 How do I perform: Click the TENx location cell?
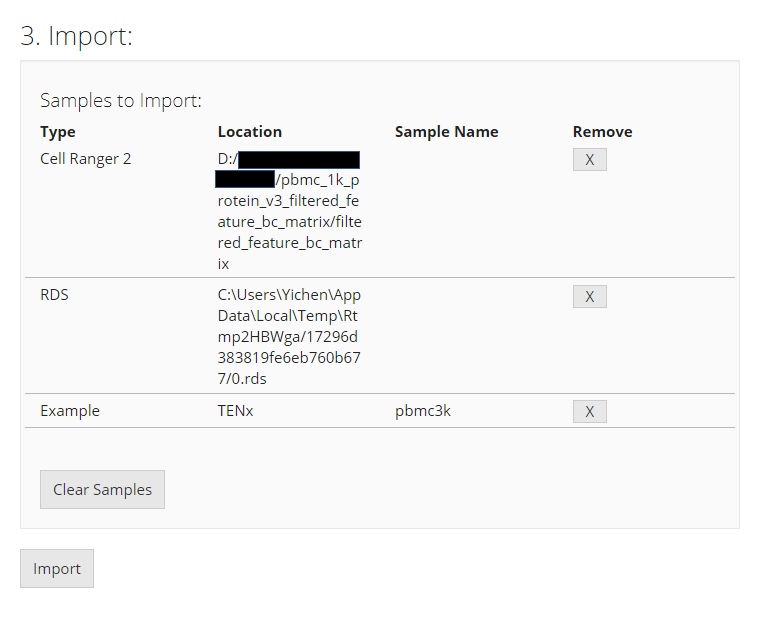[235, 411]
